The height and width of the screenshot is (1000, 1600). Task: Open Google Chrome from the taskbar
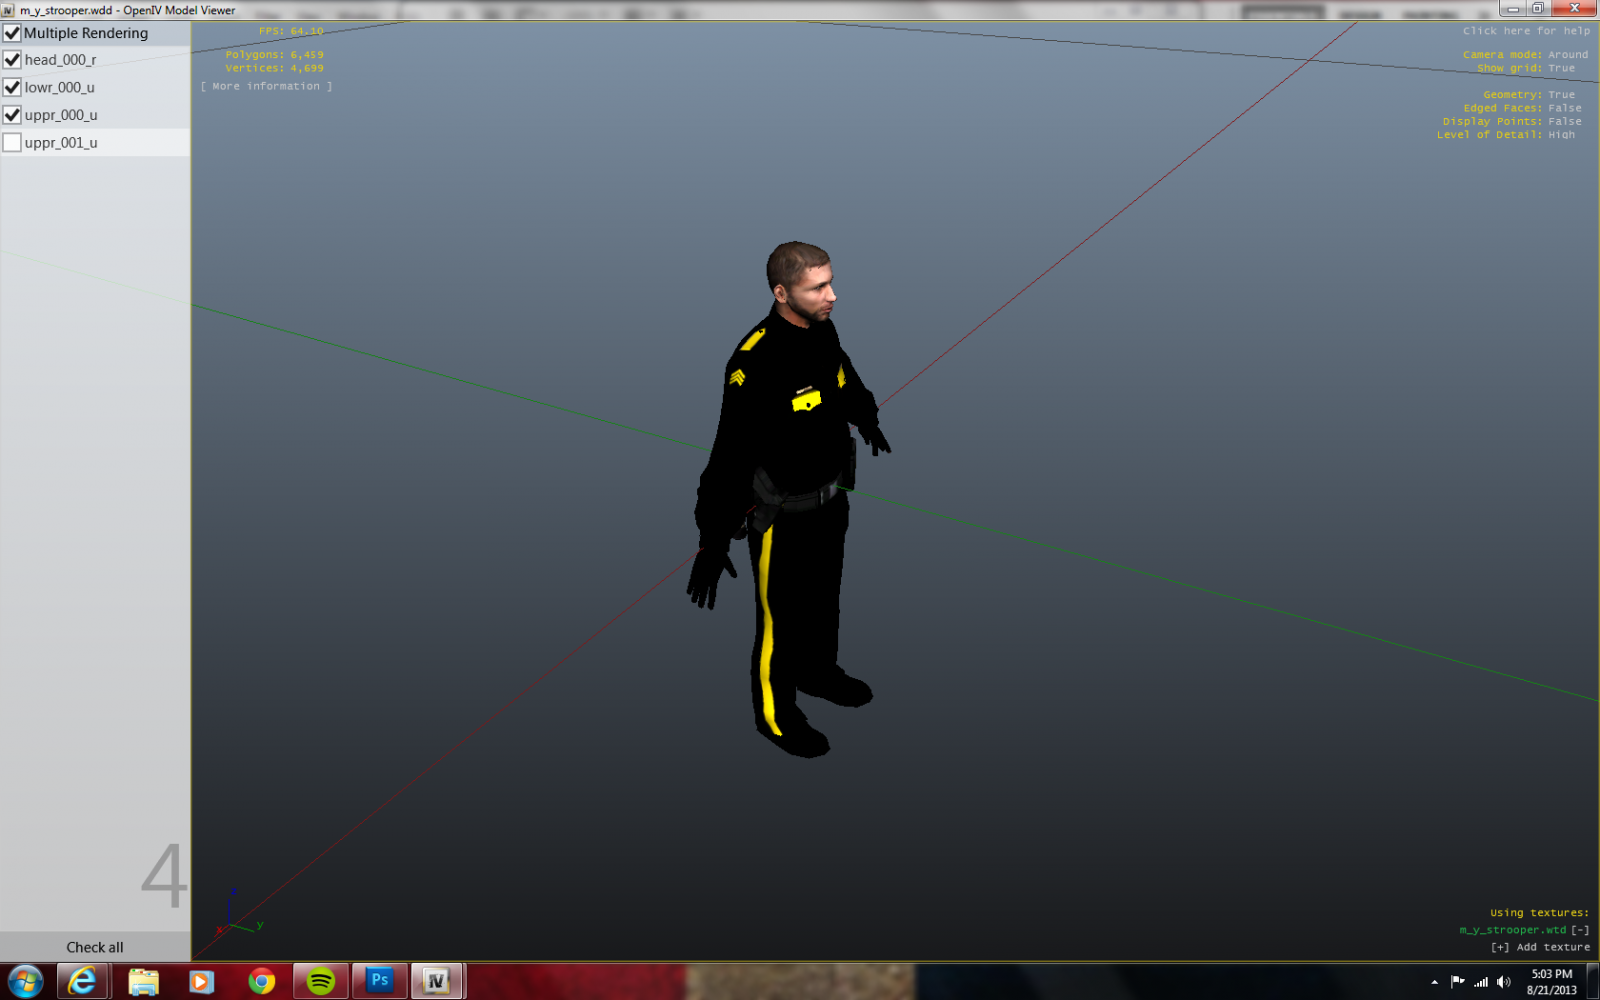(x=262, y=981)
